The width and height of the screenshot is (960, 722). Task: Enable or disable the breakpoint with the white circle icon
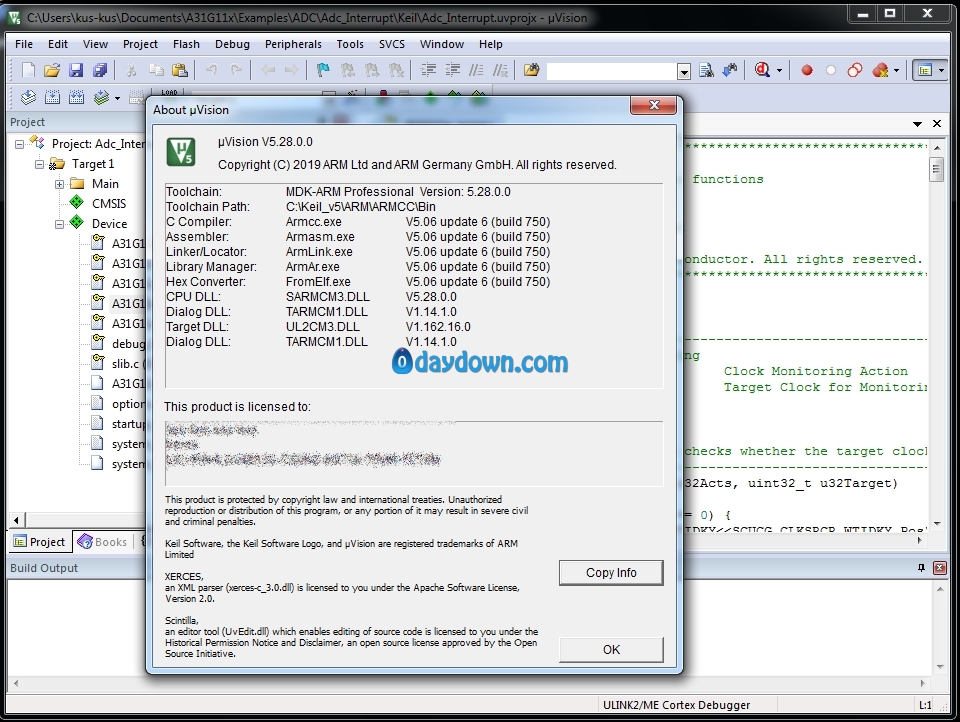[x=831, y=70]
